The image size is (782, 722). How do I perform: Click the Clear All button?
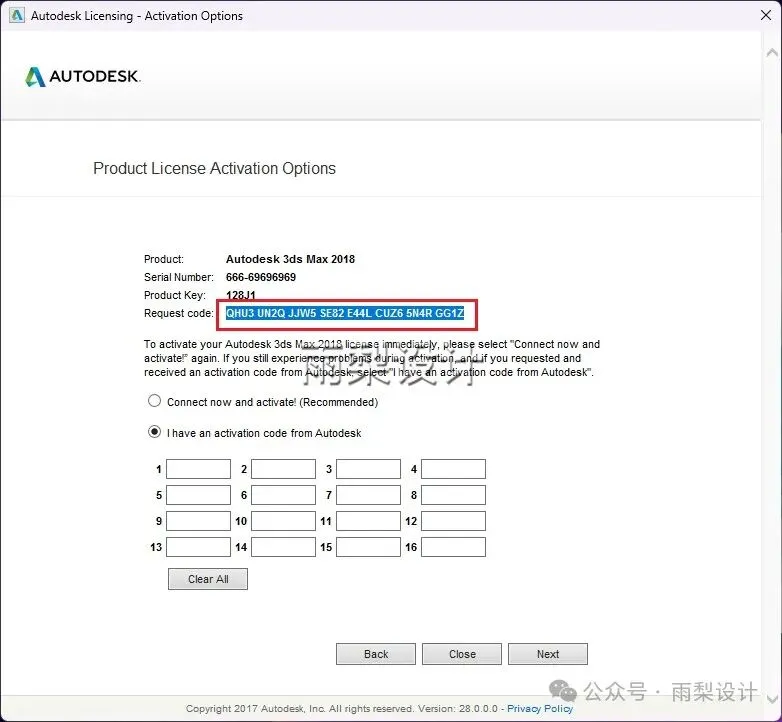(x=208, y=579)
